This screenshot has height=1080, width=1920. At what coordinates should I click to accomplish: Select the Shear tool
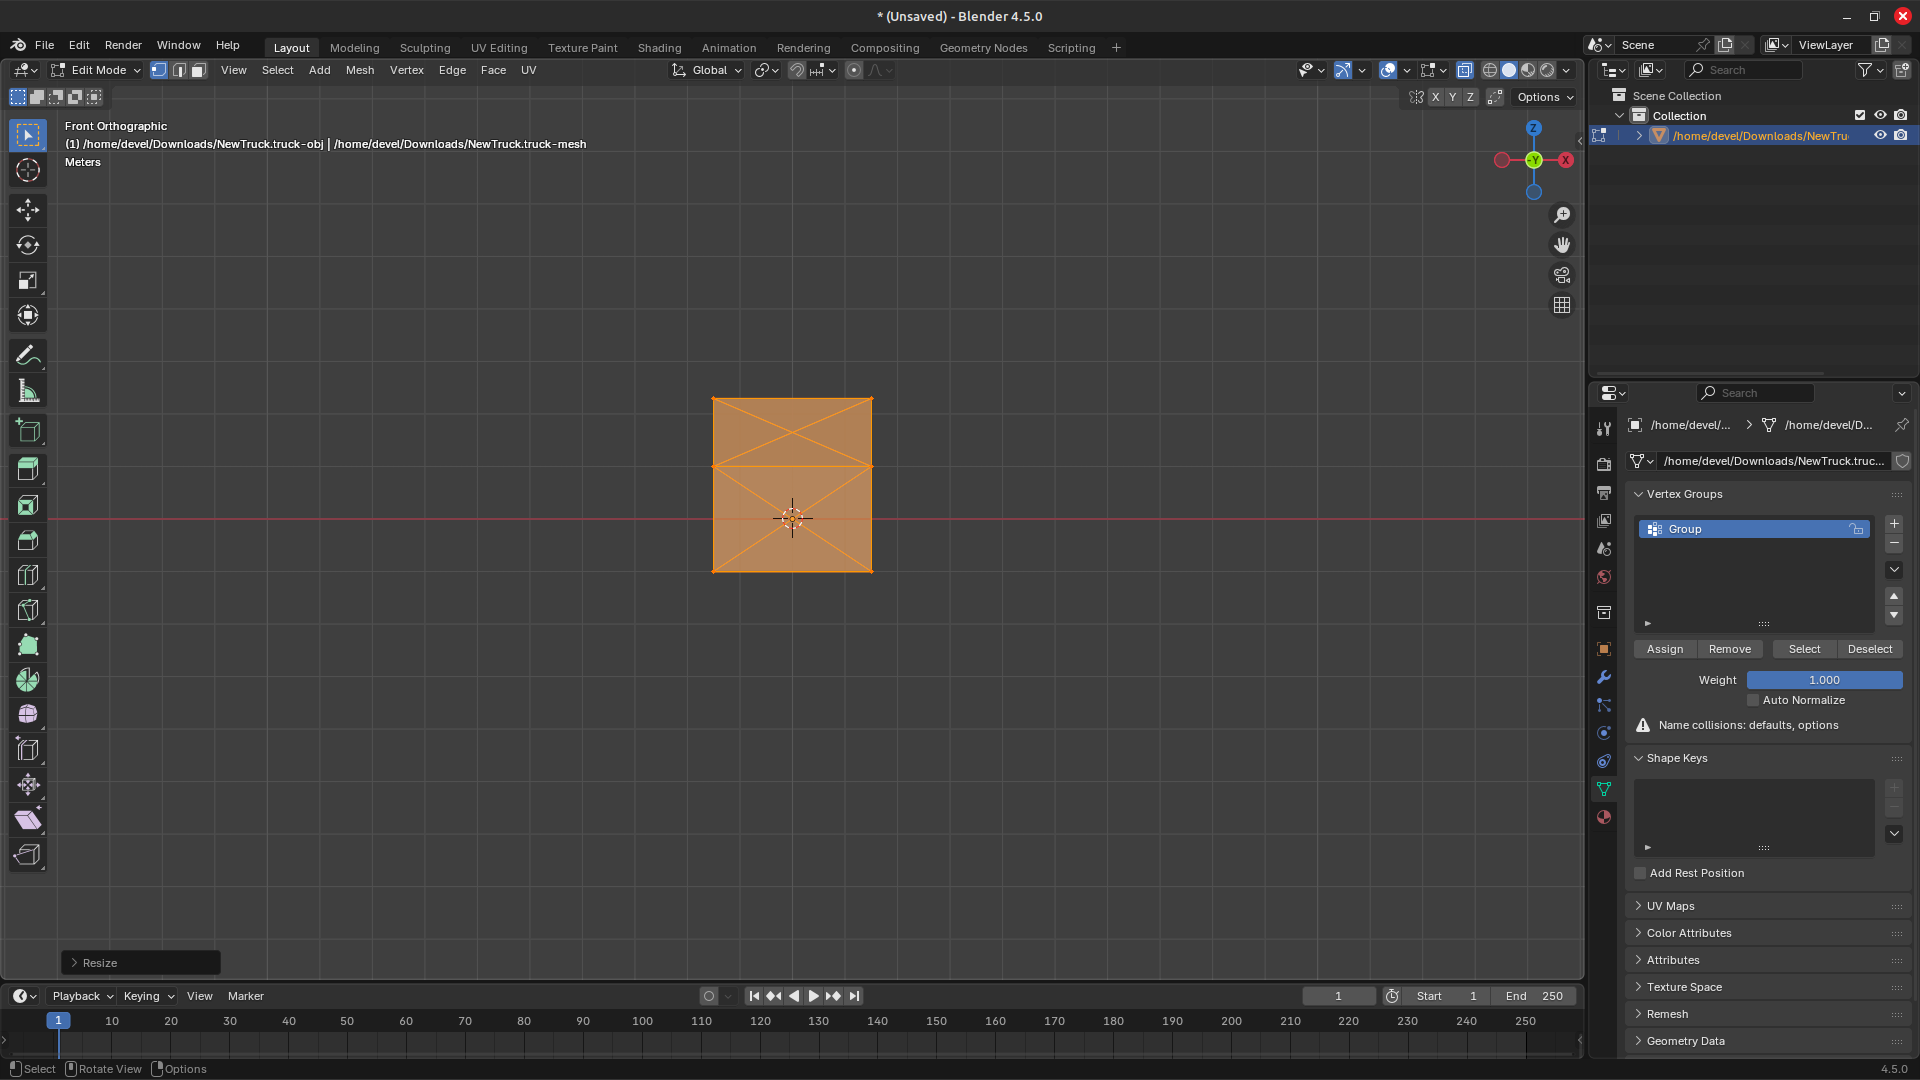28,820
